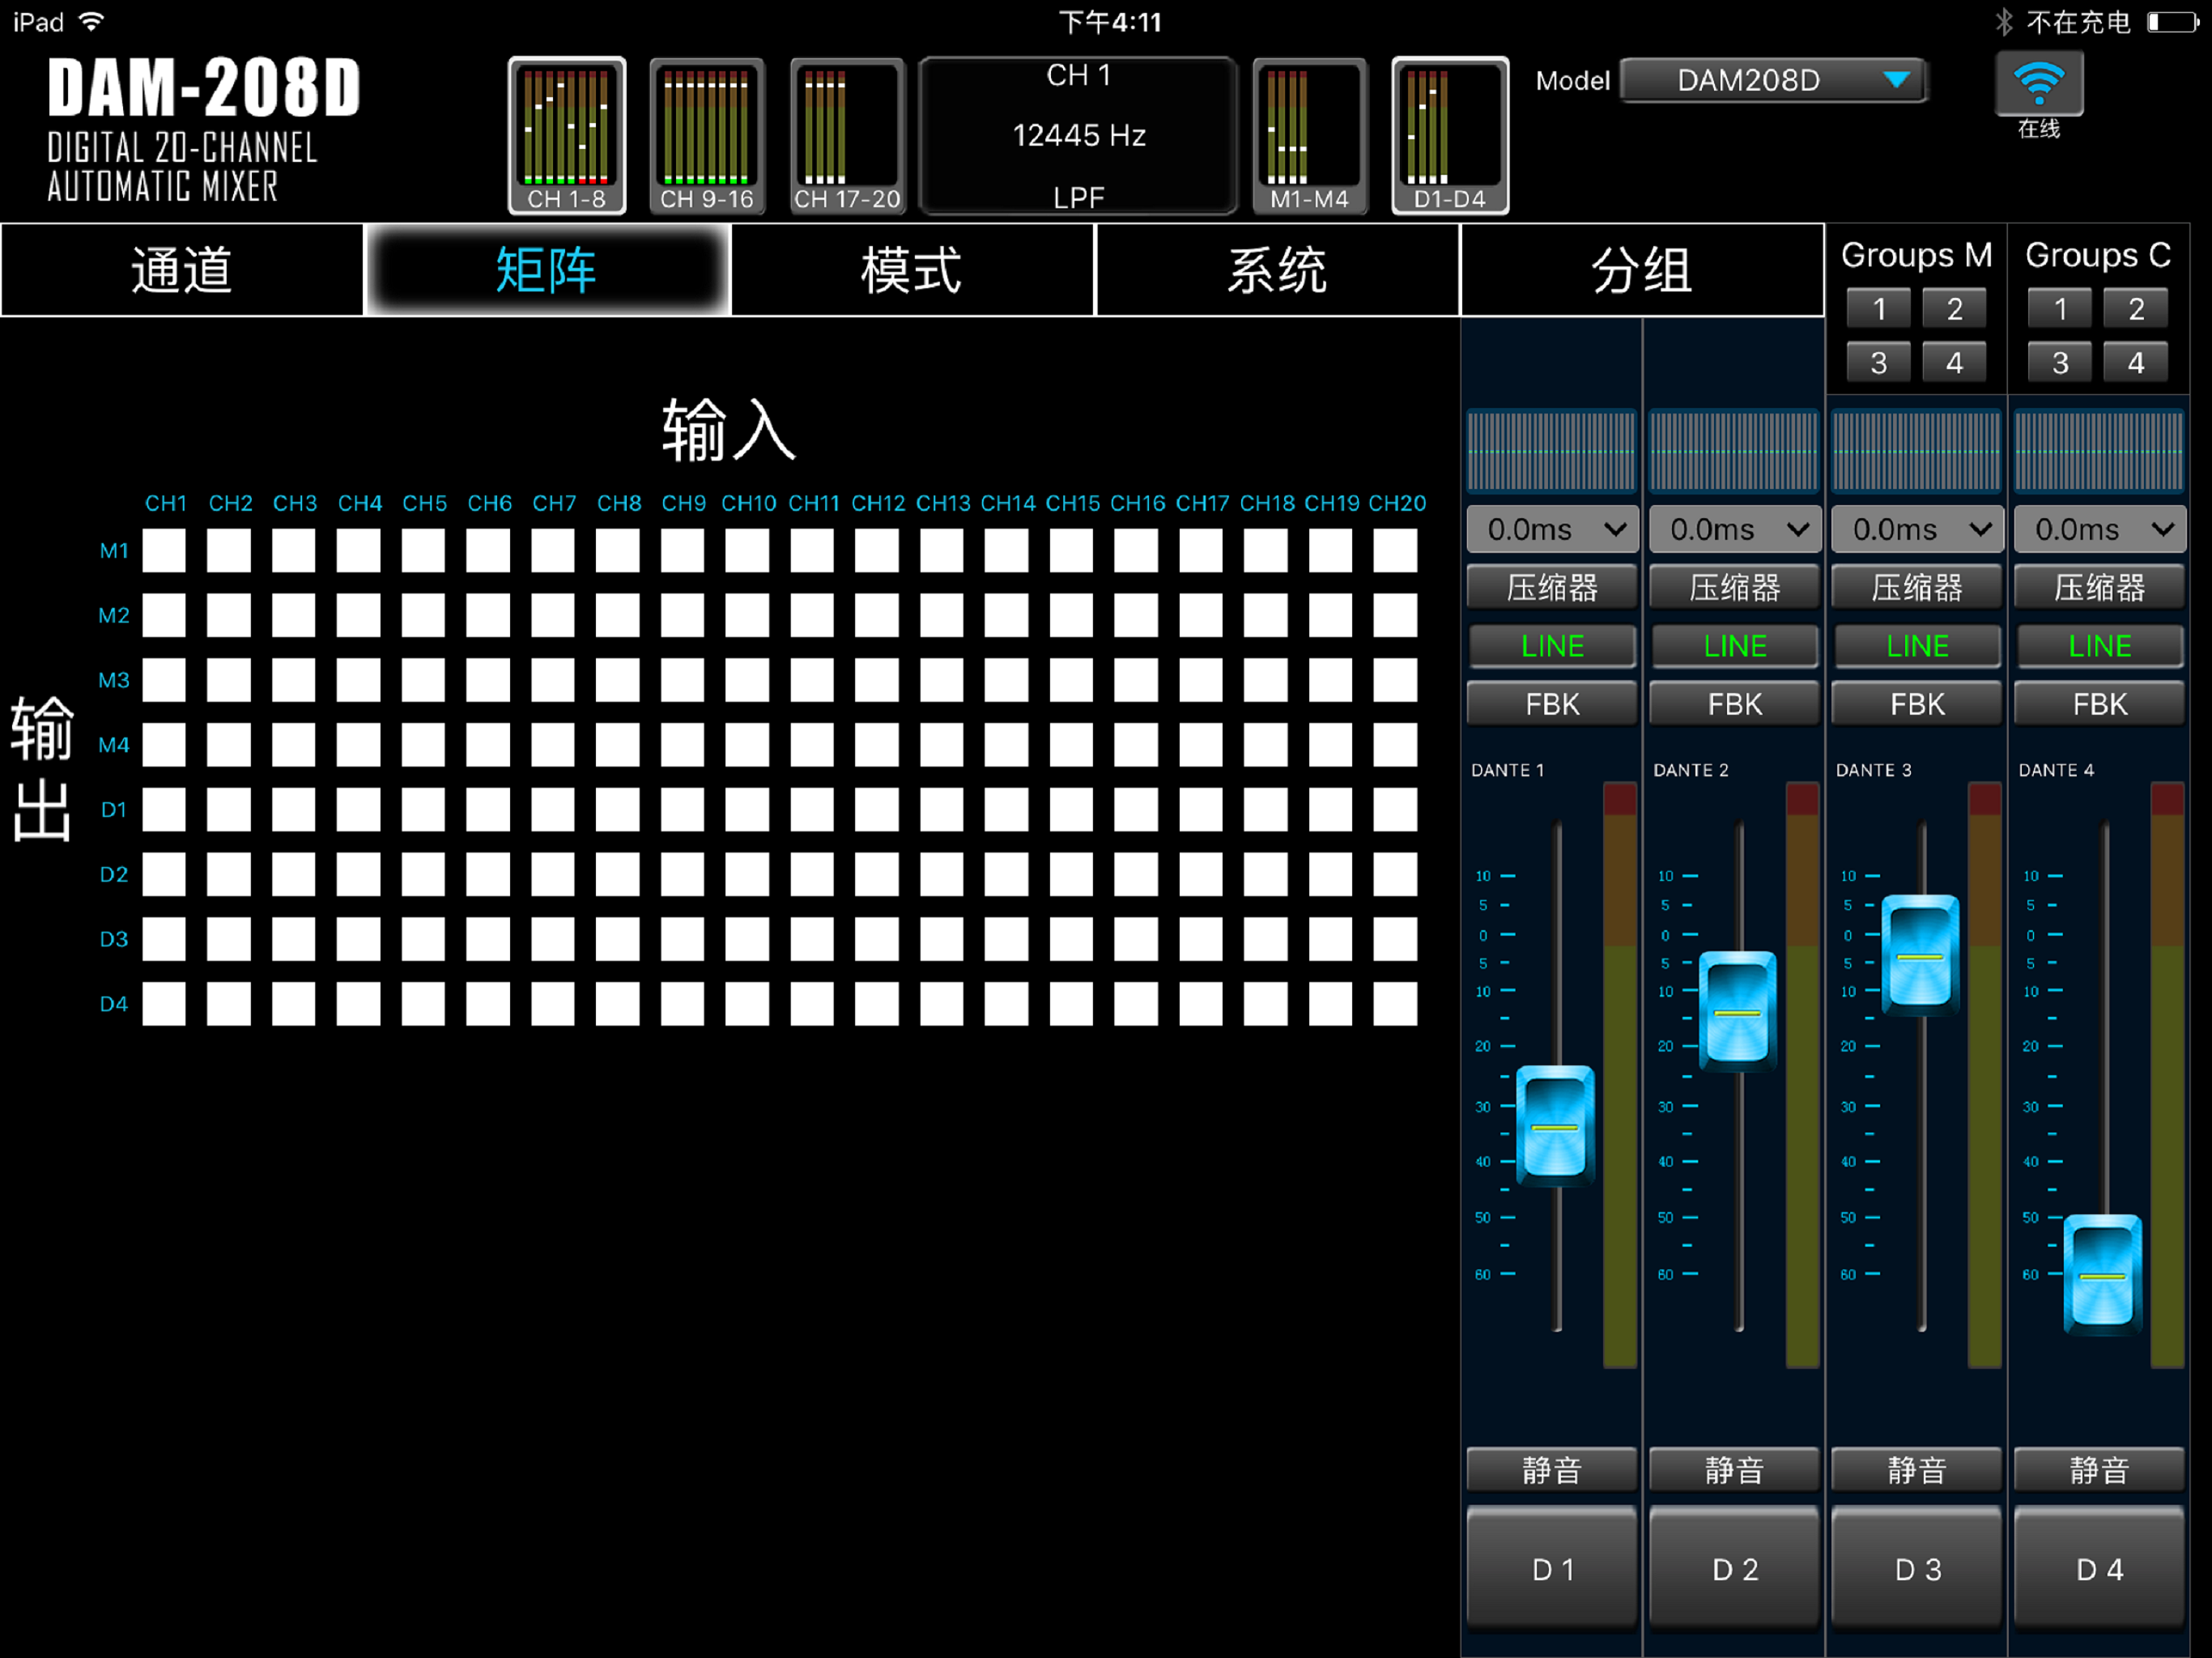Switch to the 通道 tab
Image resolution: width=2212 pixels, height=1658 pixels.
182,270
